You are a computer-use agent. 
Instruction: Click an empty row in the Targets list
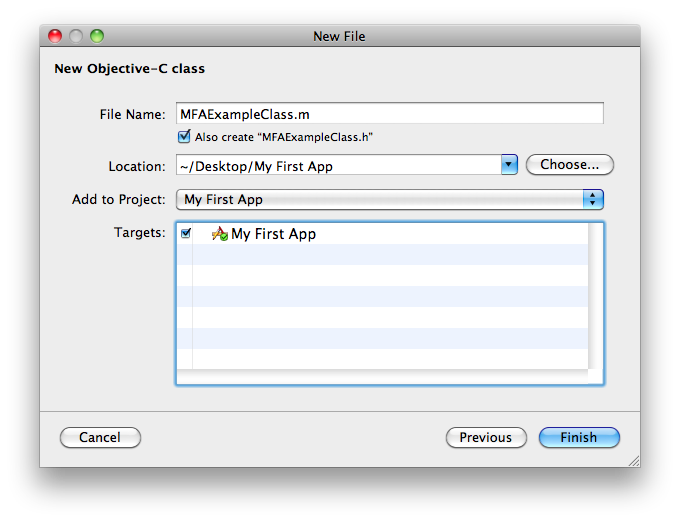point(390,297)
